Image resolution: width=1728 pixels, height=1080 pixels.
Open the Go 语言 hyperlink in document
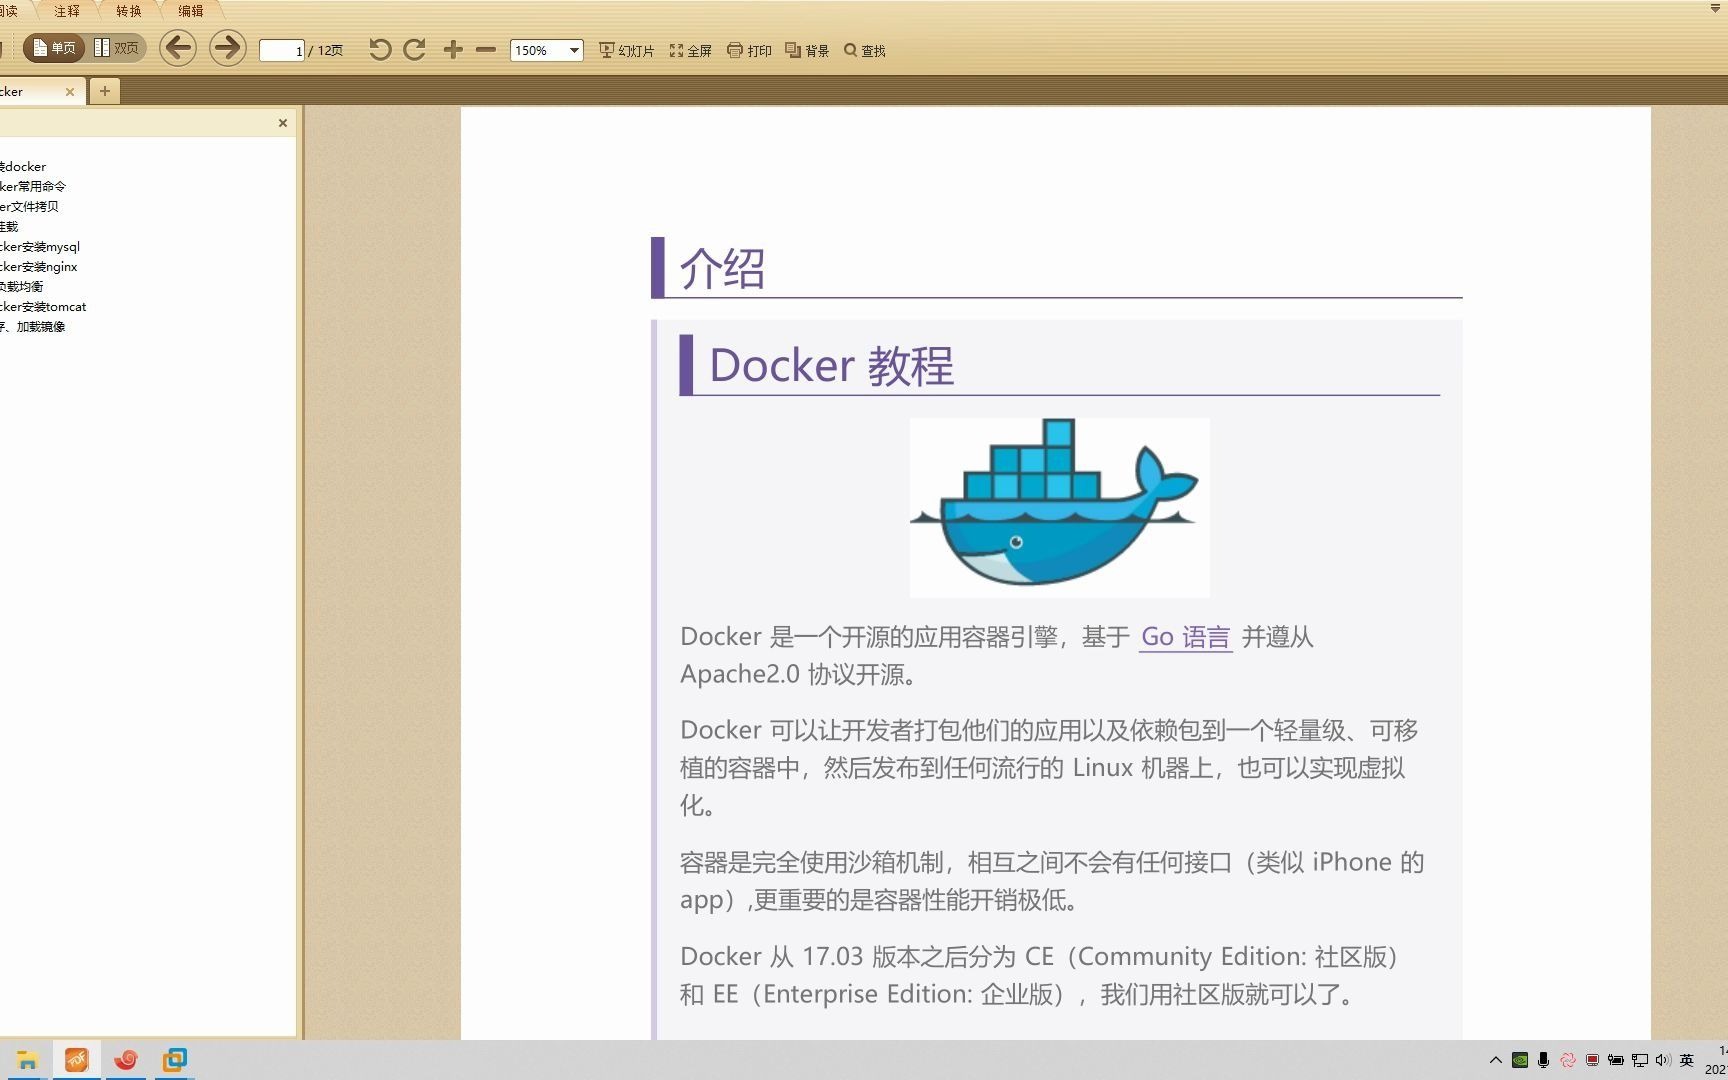pos(1185,637)
